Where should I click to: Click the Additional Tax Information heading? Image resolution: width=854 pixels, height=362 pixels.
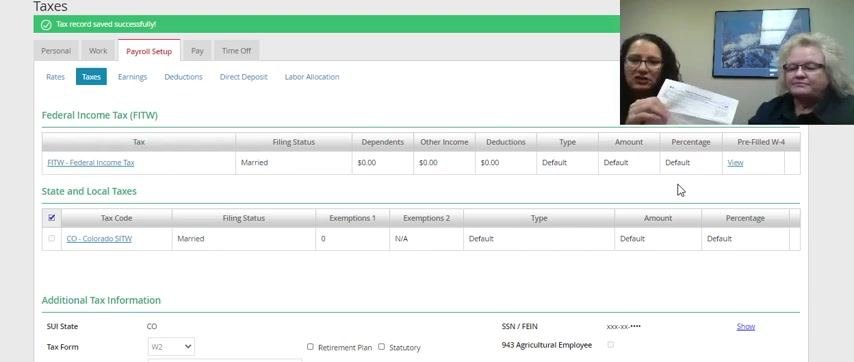pyautogui.click(x=101, y=300)
